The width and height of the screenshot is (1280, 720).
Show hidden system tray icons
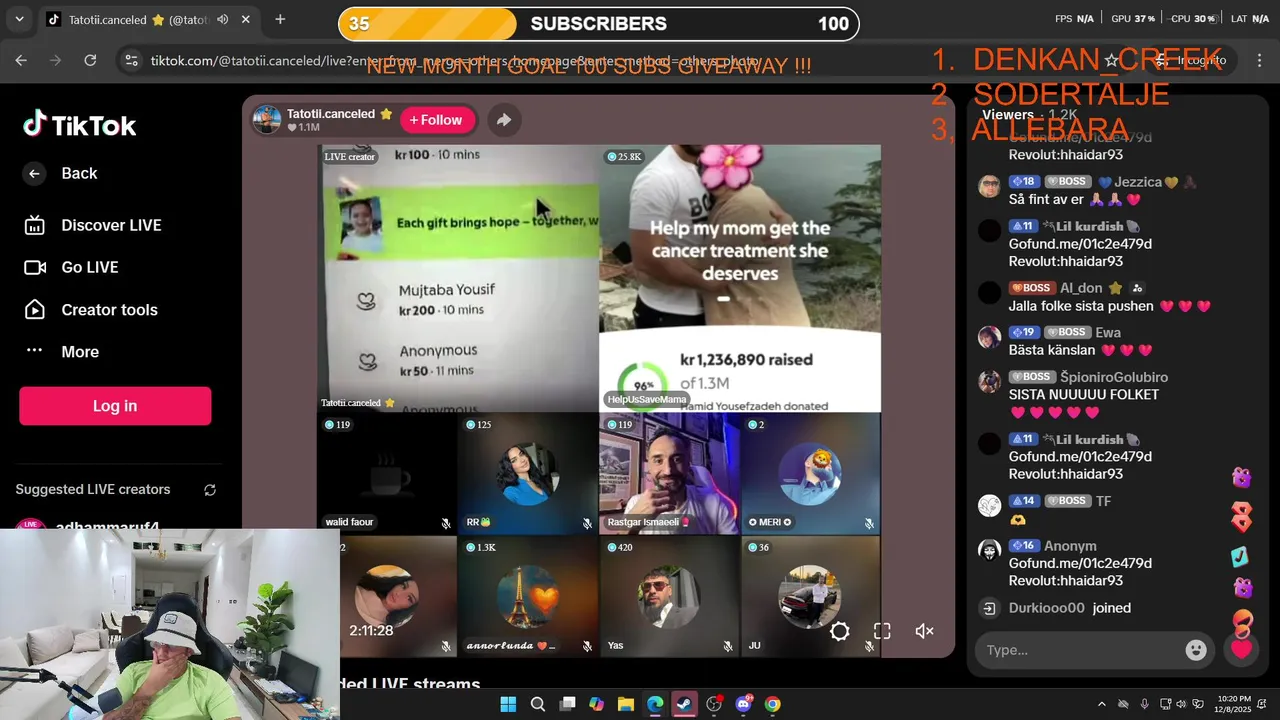[1101, 704]
